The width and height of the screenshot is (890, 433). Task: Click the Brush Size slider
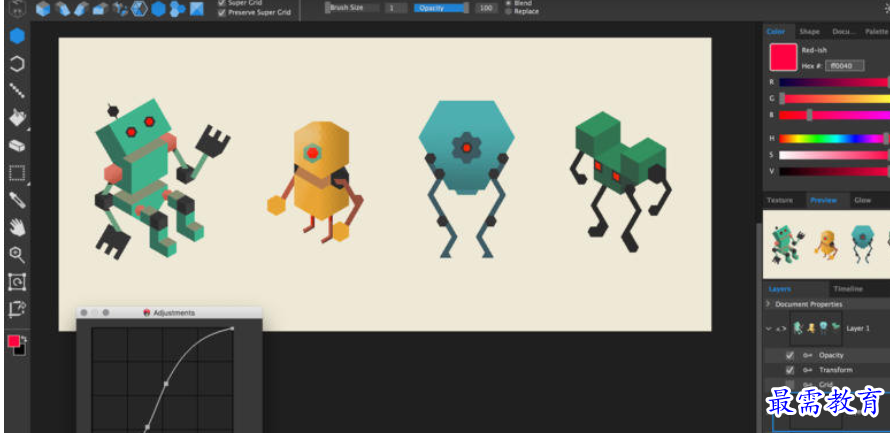(352, 8)
